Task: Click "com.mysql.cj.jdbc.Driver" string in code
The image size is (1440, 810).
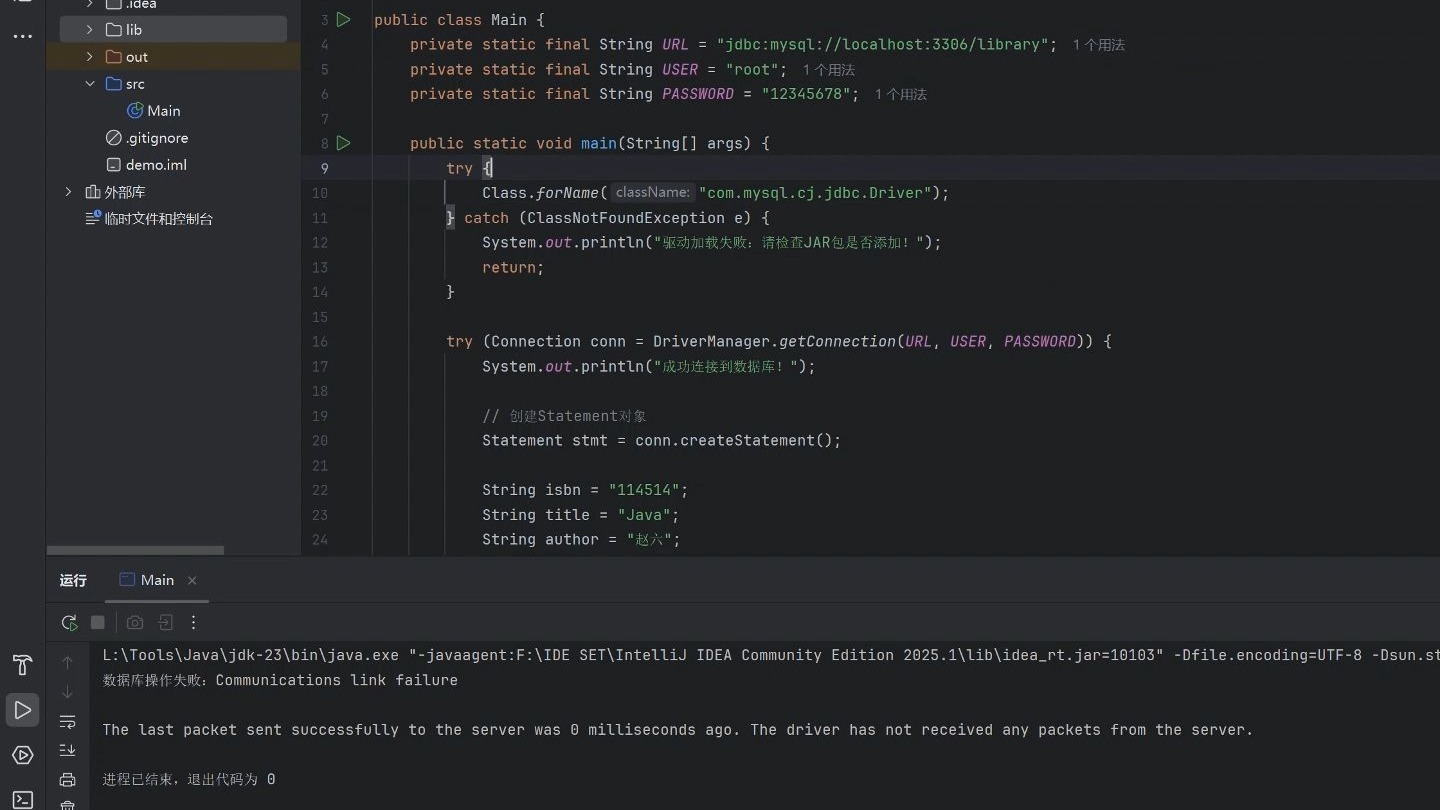Action: (815, 193)
